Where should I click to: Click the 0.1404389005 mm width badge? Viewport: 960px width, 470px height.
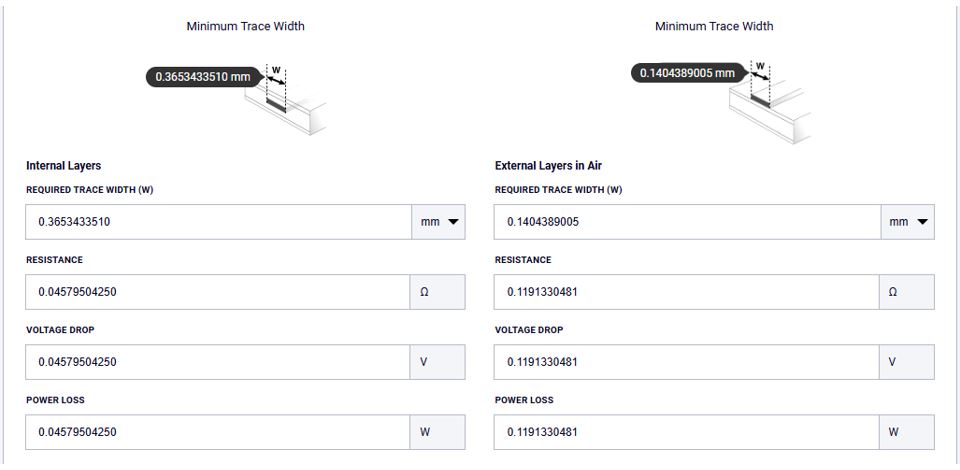[x=688, y=73]
